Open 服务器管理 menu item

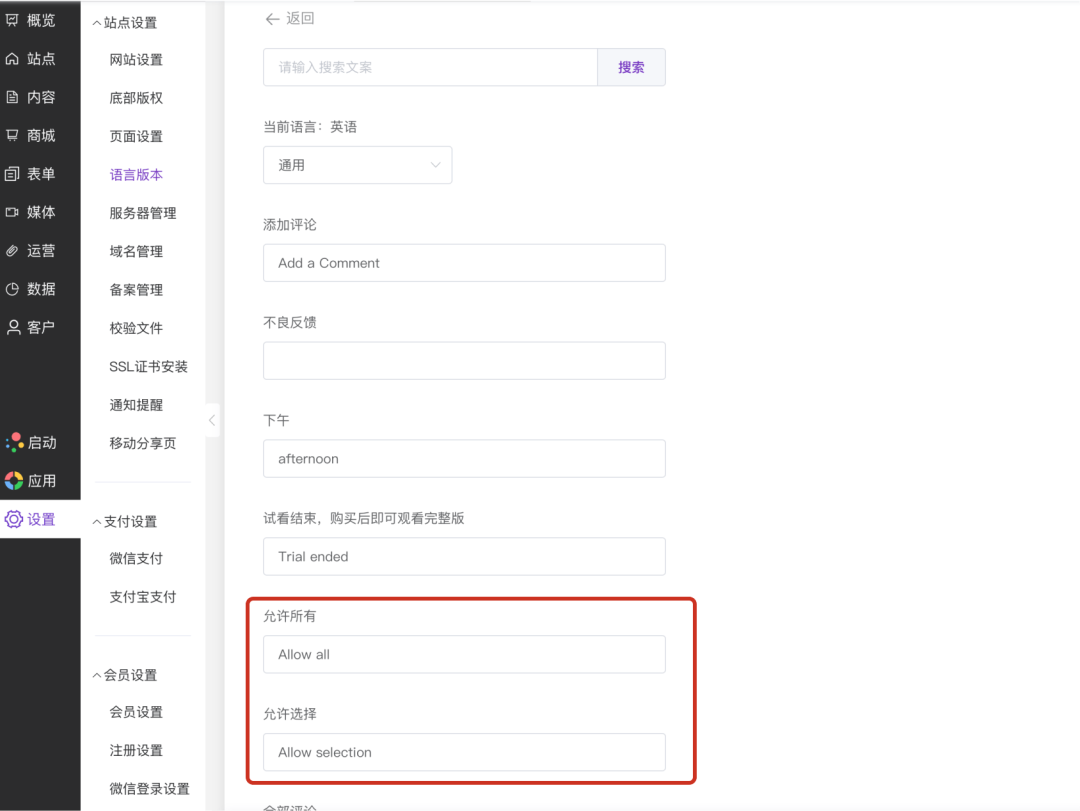[x=142, y=213]
